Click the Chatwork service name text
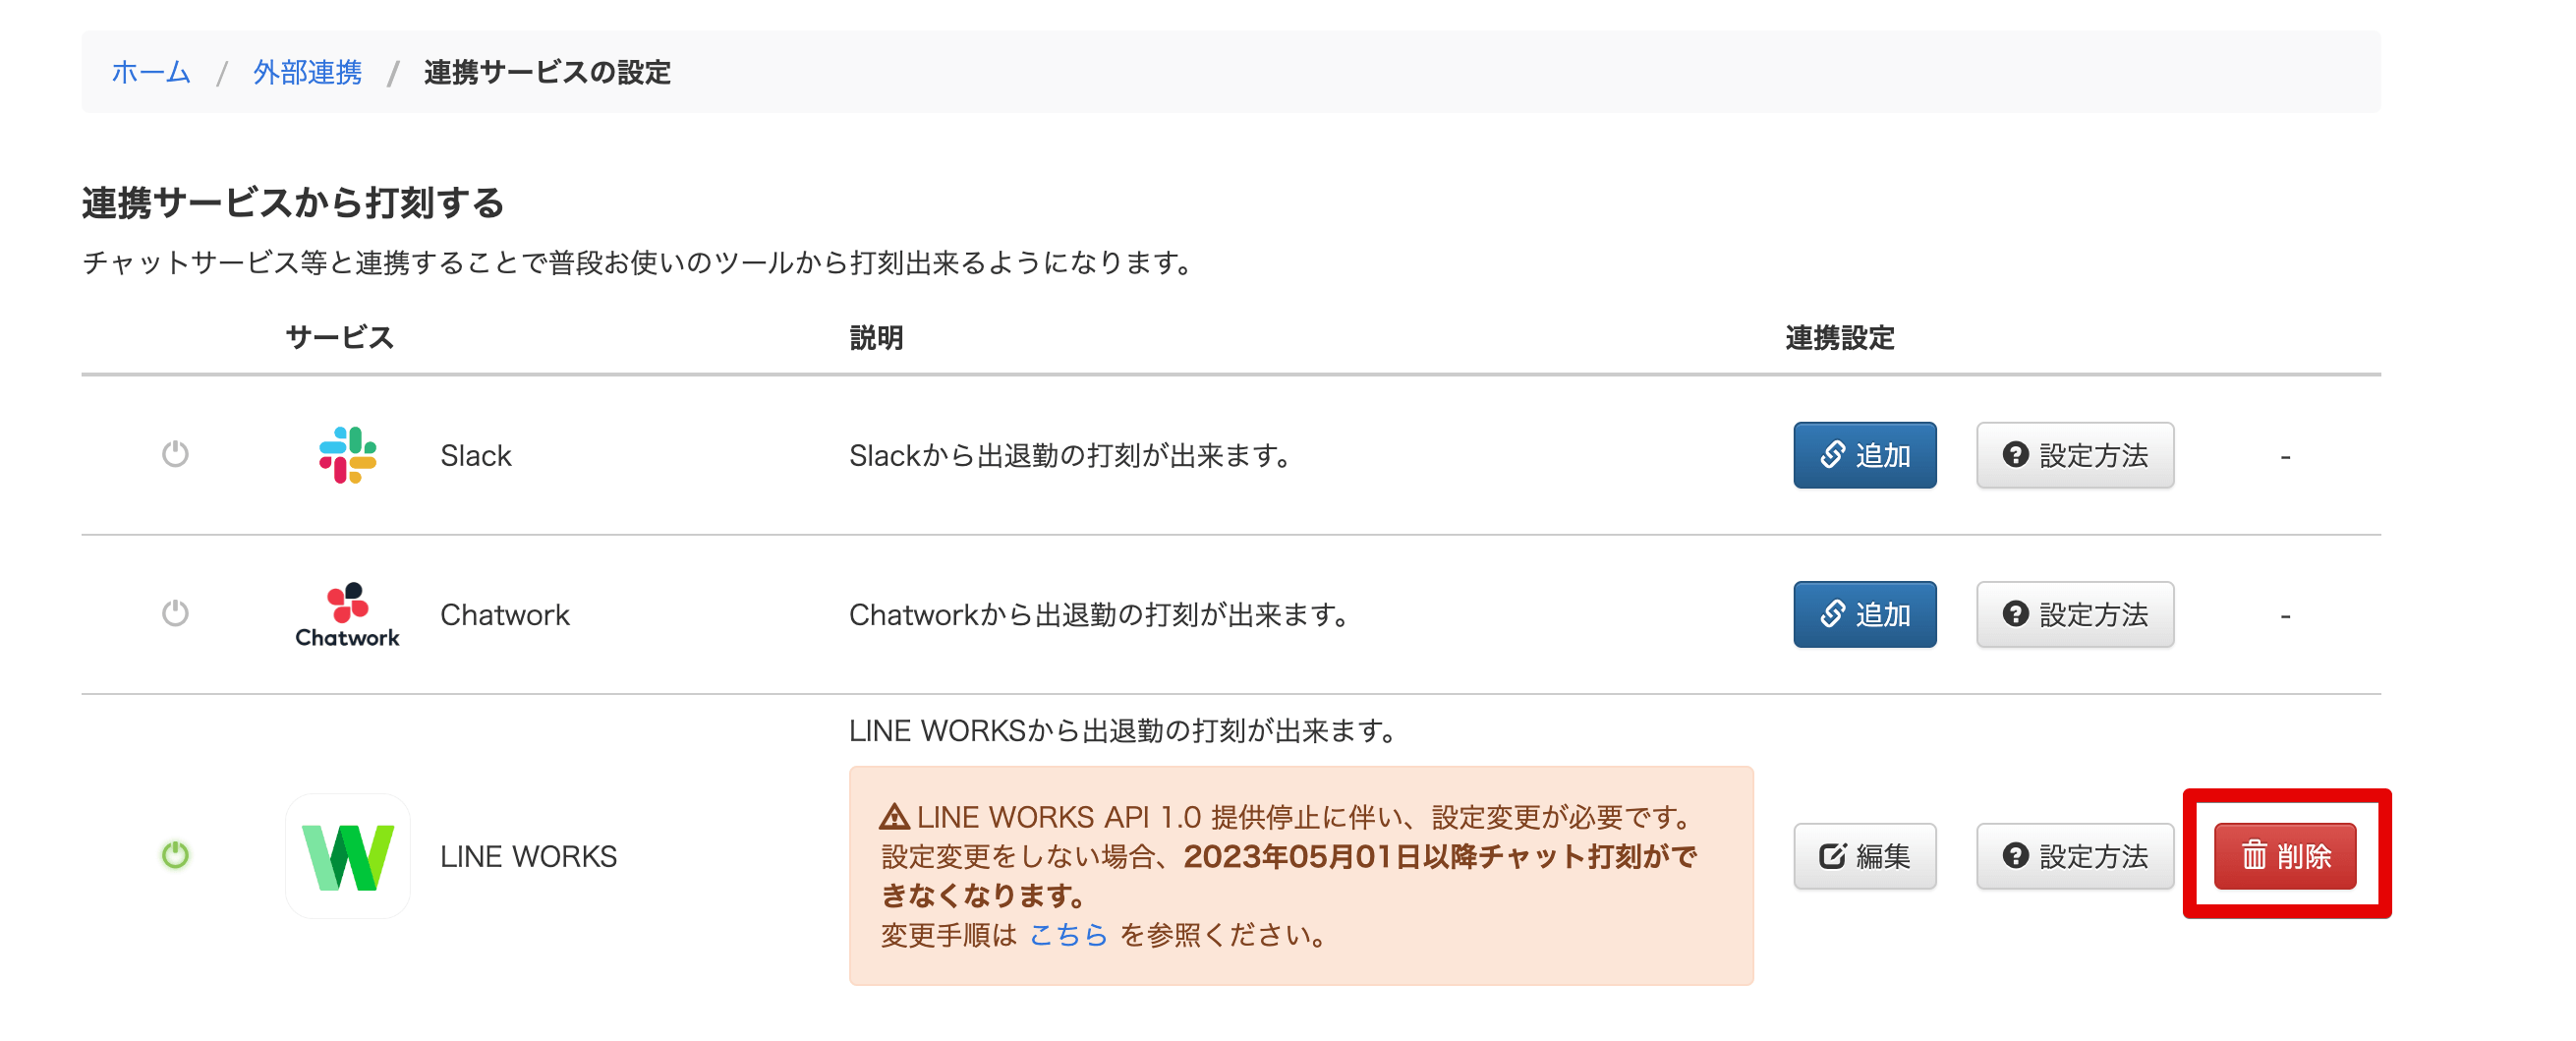The image size is (2576, 1041). coord(505,615)
